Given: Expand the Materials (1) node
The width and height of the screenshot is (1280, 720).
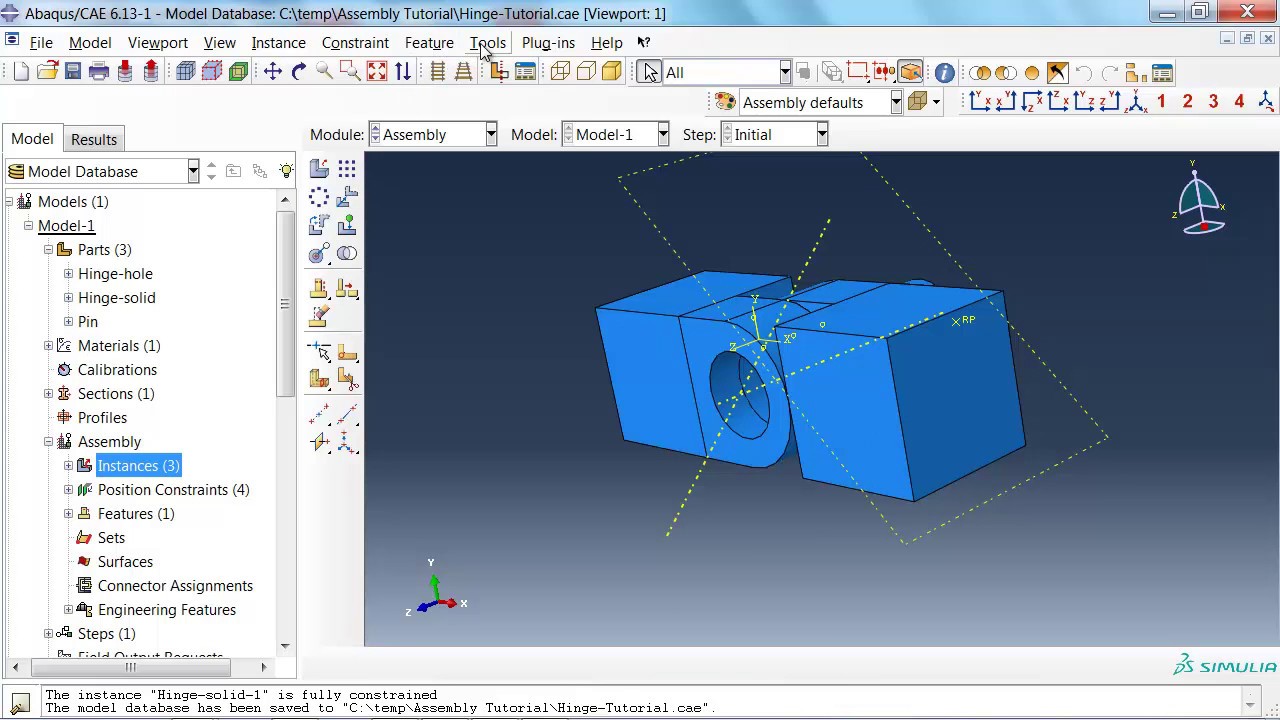Looking at the screenshot, I should (48, 345).
